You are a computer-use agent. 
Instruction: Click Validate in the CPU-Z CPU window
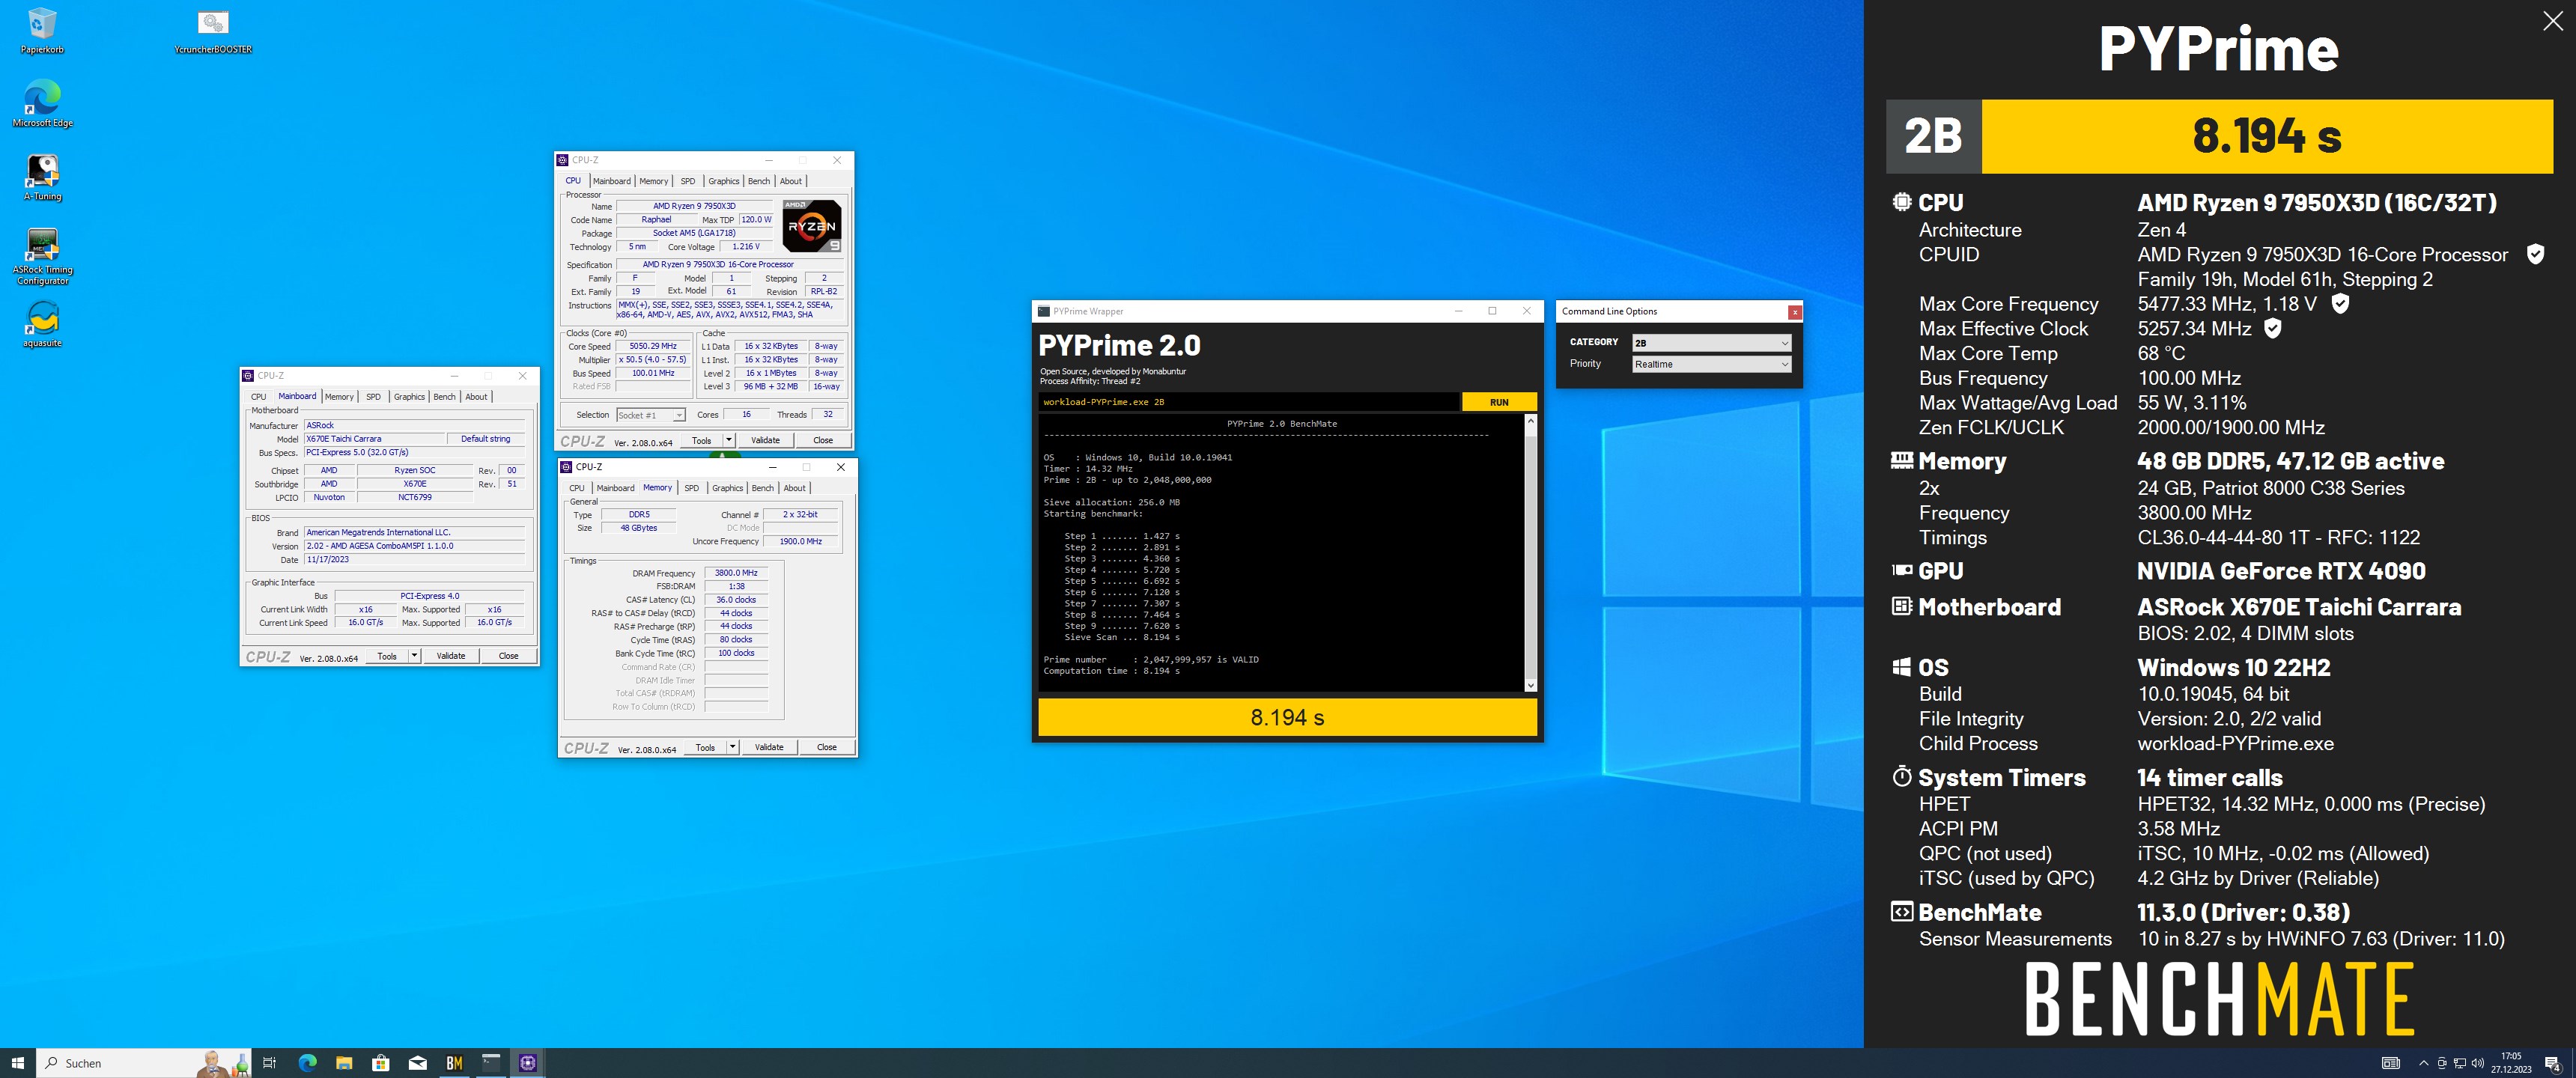pyautogui.click(x=765, y=440)
